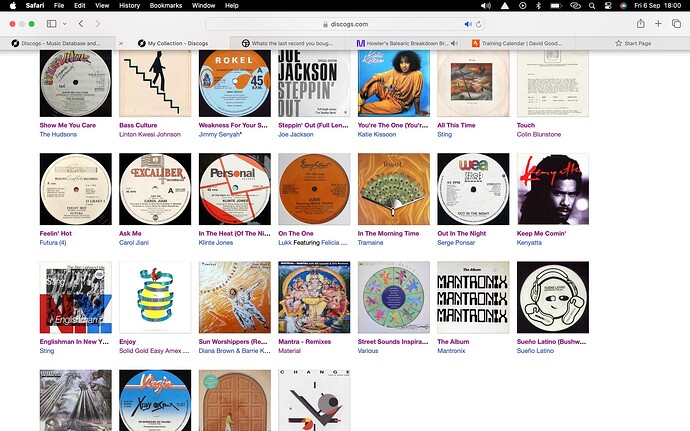This screenshot has height=431, width=690.
Task: Open Diana Brown & Barrie artist link
Action: tap(235, 351)
